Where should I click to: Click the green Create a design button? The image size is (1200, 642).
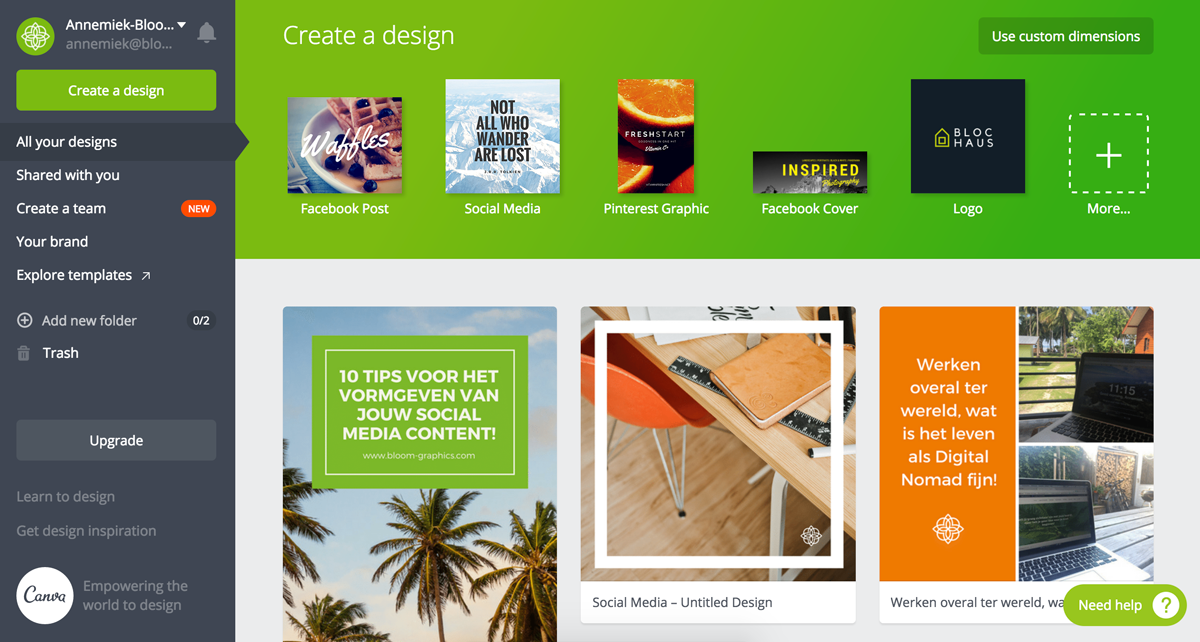point(116,90)
